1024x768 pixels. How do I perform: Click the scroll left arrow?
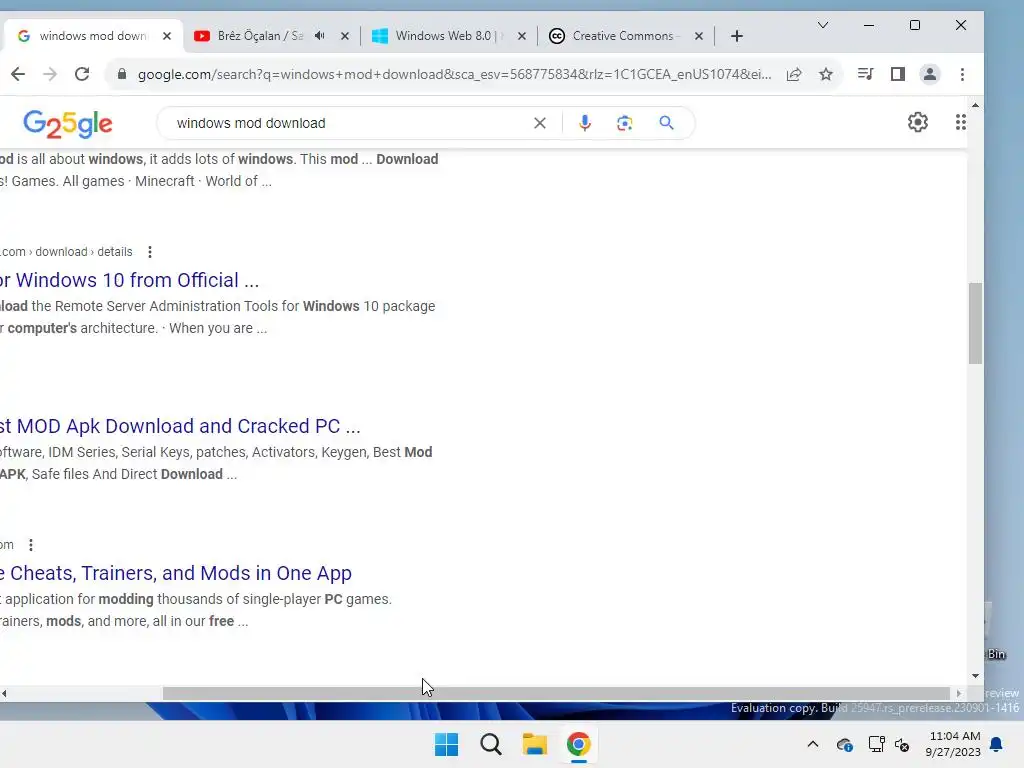[x=5, y=694]
